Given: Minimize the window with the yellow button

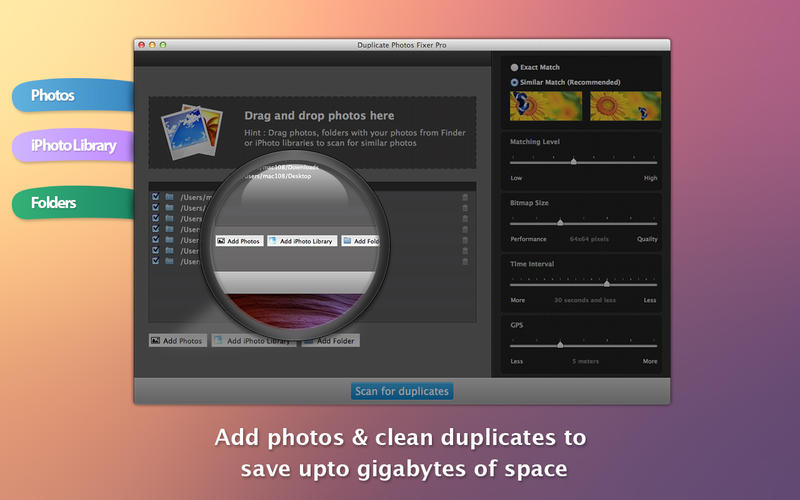Looking at the screenshot, I should point(152,45).
